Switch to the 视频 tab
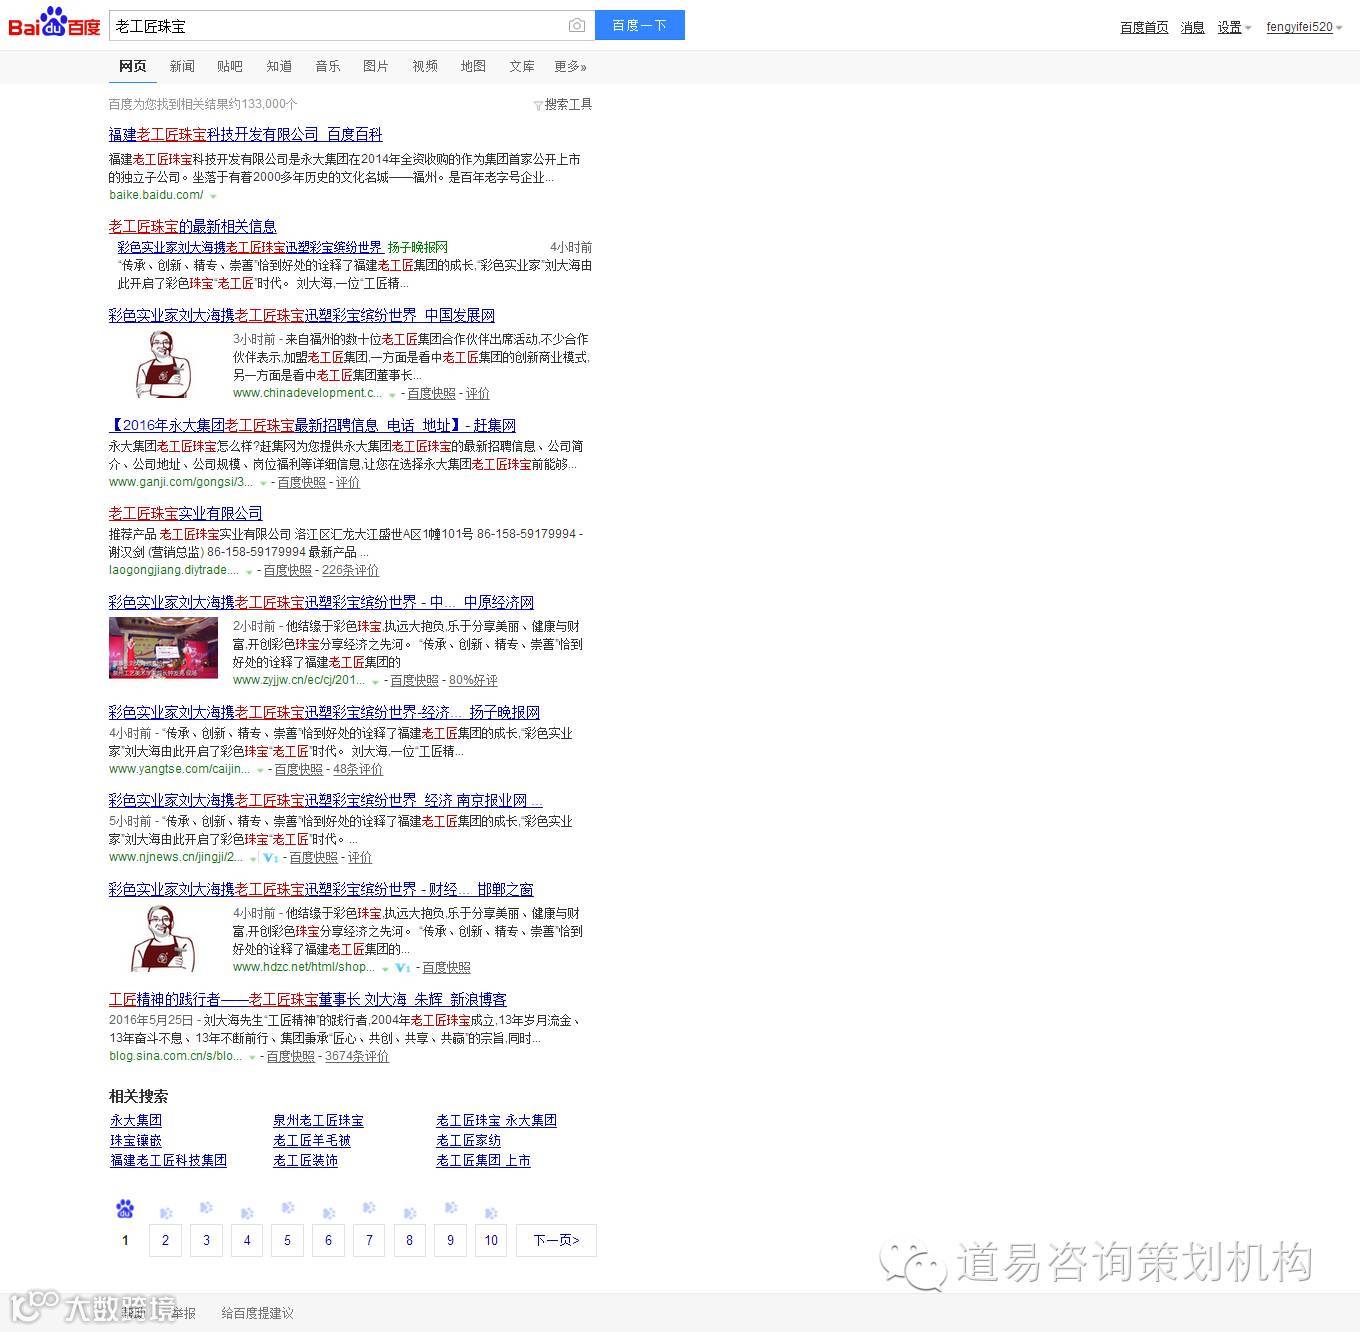 point(425,66)
